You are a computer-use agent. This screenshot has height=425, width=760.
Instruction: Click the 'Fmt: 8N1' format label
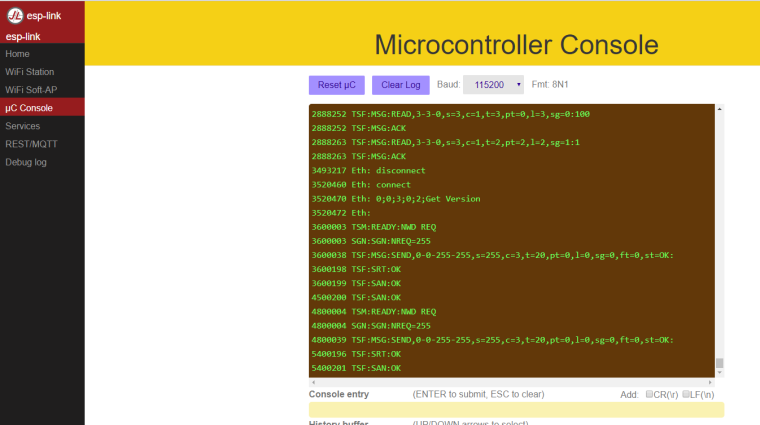[550, 84]
